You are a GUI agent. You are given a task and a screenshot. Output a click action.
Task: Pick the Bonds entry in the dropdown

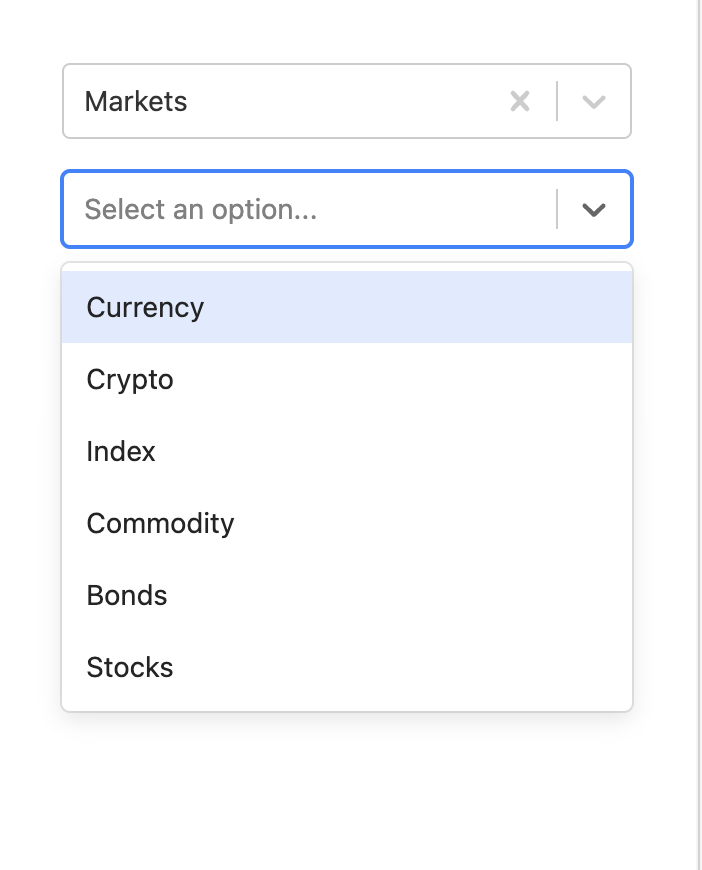point(126,595)
